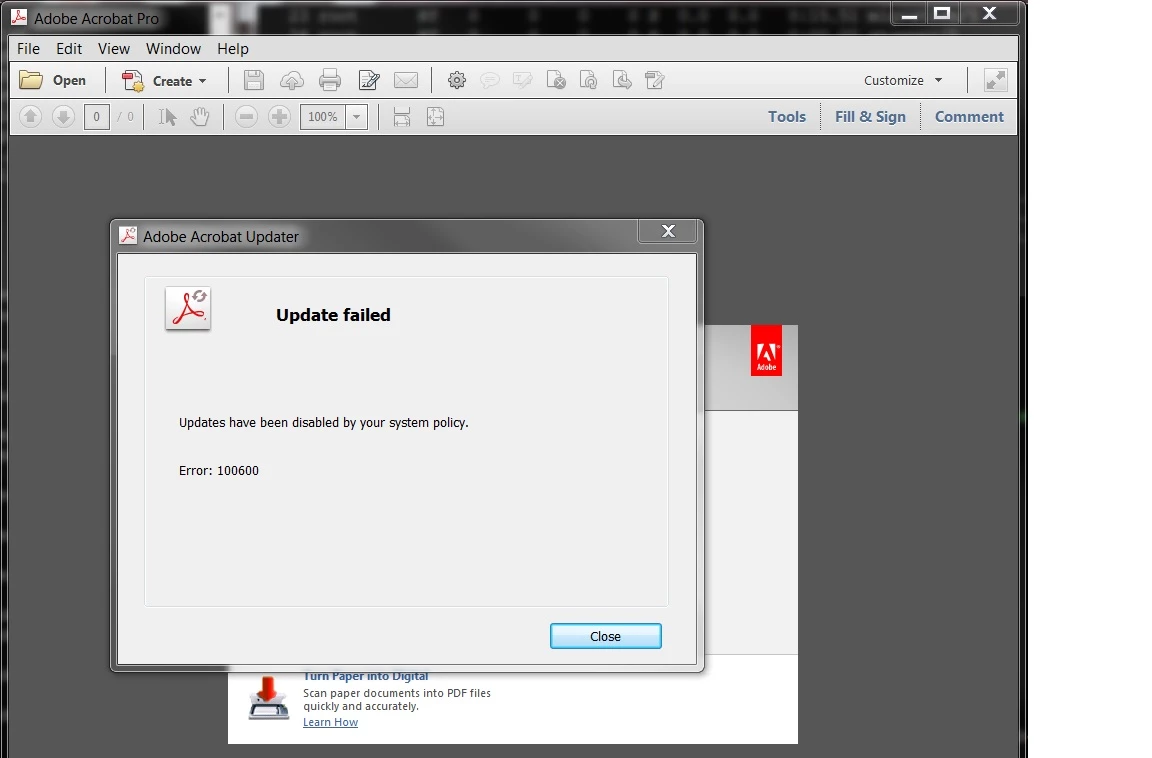This screenshot has height=758, width=1152.
Task: Click the 100% zoom value field
Action: click(x=323, y=117)
